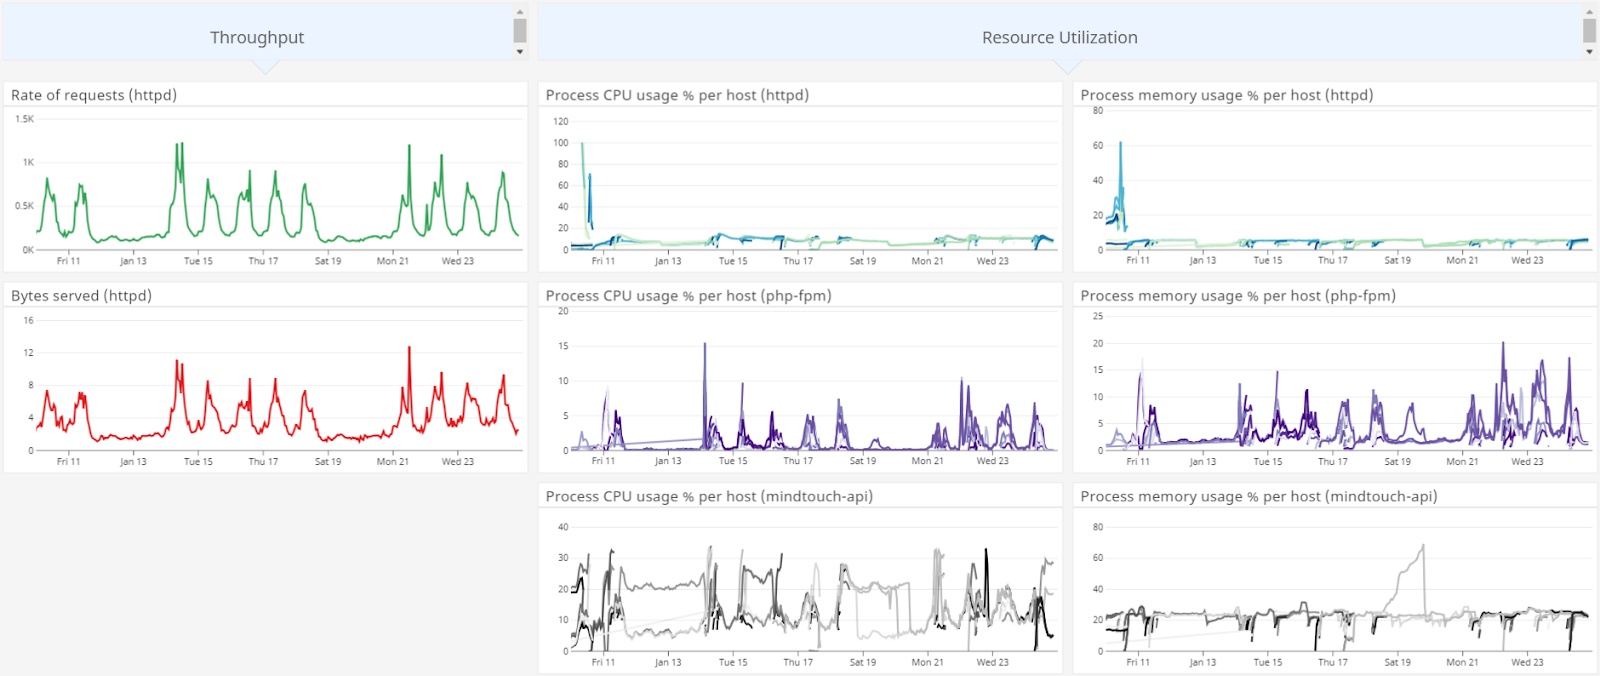1600x676 pixels.
Task: Click 'Jan 13' under the Rate of requests graph
Action: (x=133, y=261)
